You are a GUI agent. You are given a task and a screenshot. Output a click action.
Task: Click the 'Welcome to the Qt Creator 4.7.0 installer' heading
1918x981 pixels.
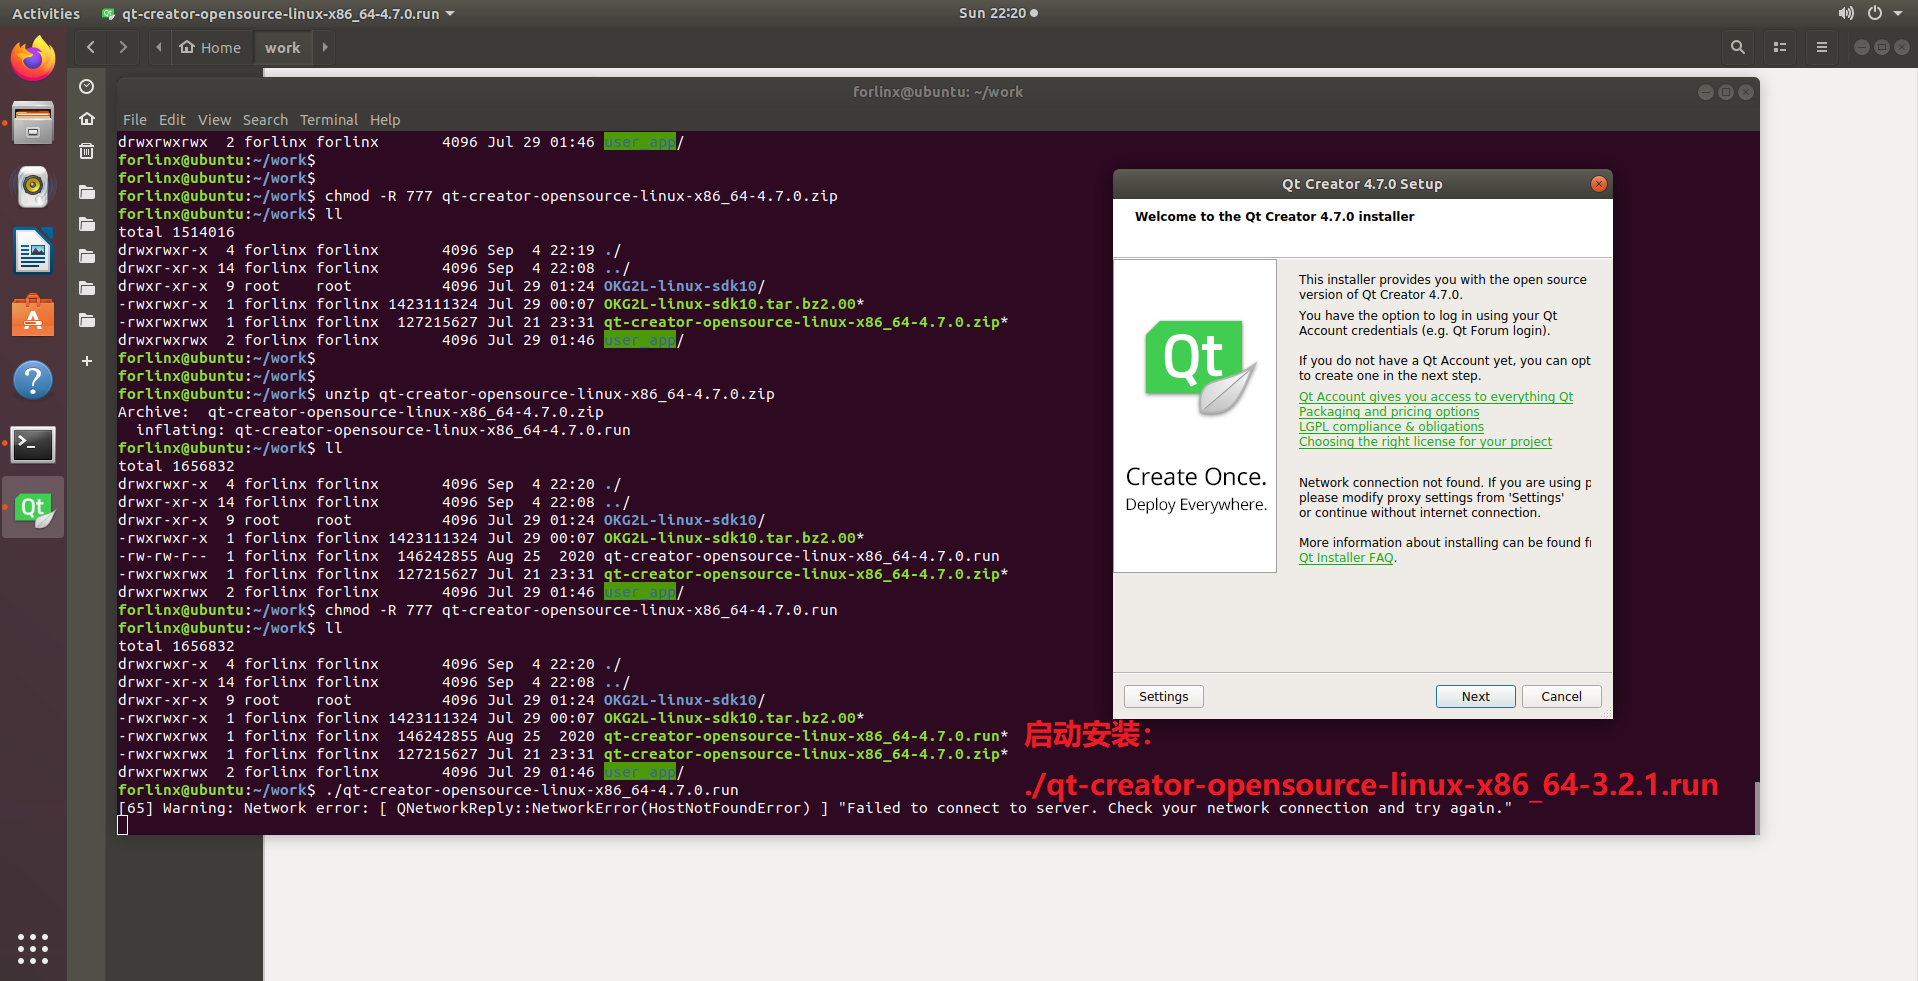click(1274, 216)
